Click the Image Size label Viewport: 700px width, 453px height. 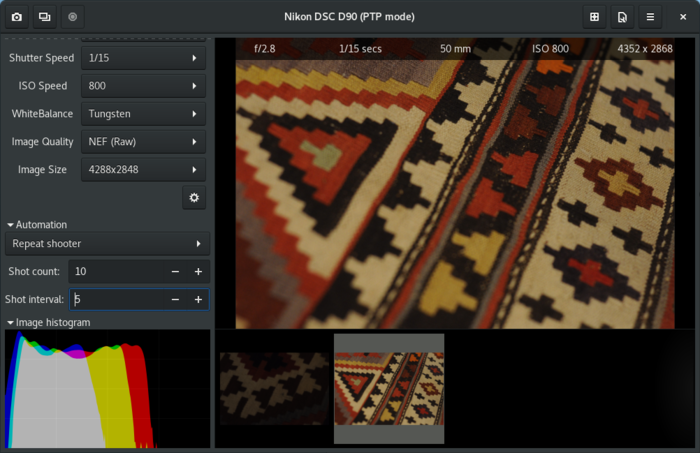pos(42,170)
